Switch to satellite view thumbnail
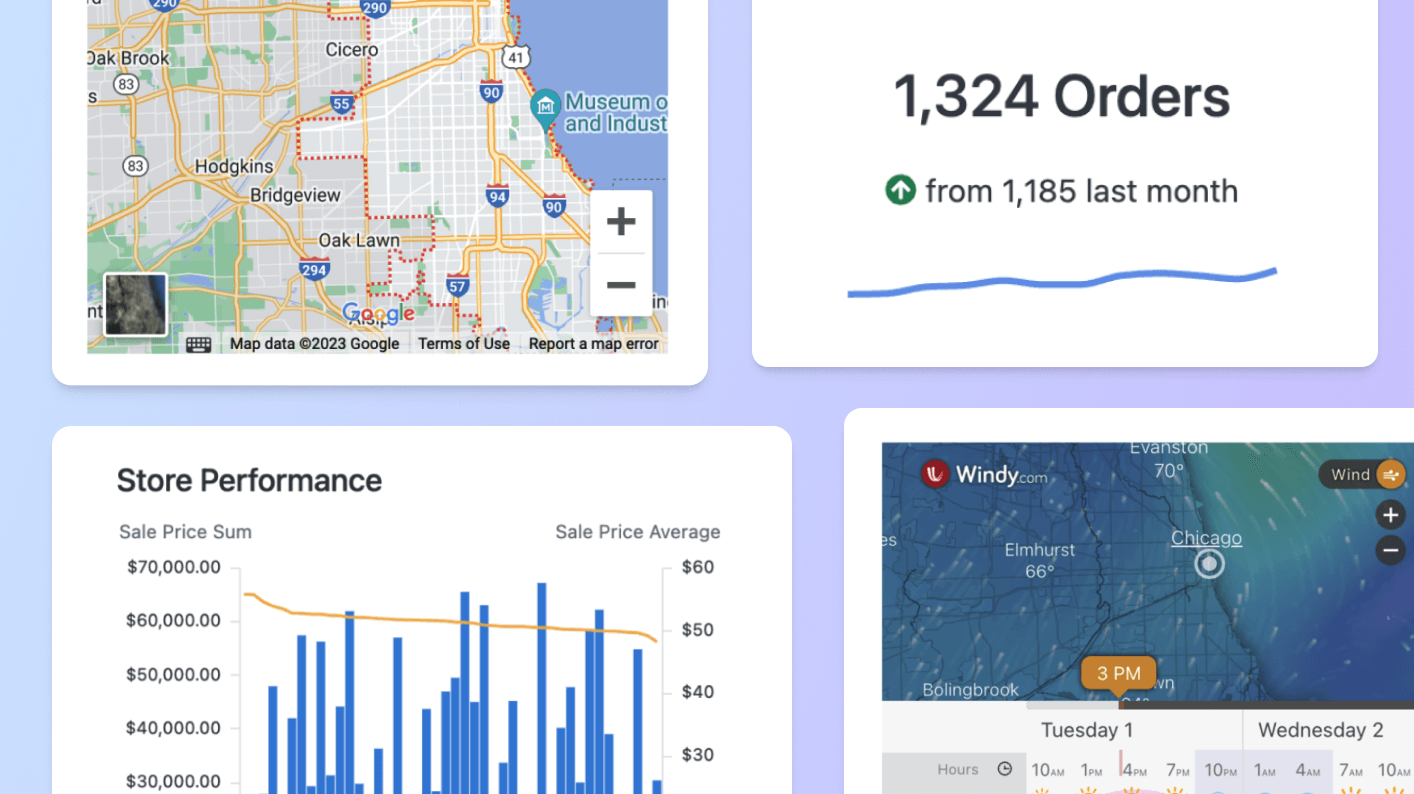 pos(135,304)
